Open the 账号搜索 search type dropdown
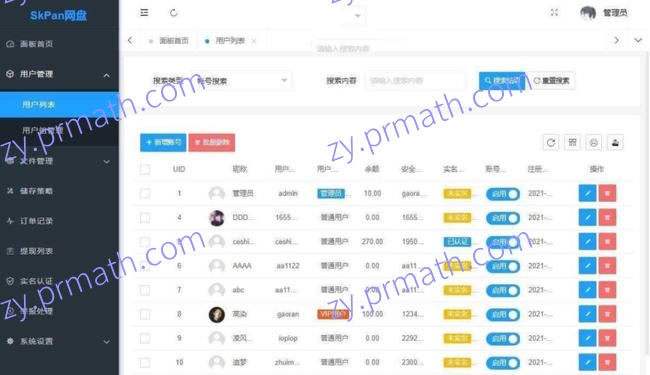The width and height of the screenshot is (650, 375). coord(242,81)
